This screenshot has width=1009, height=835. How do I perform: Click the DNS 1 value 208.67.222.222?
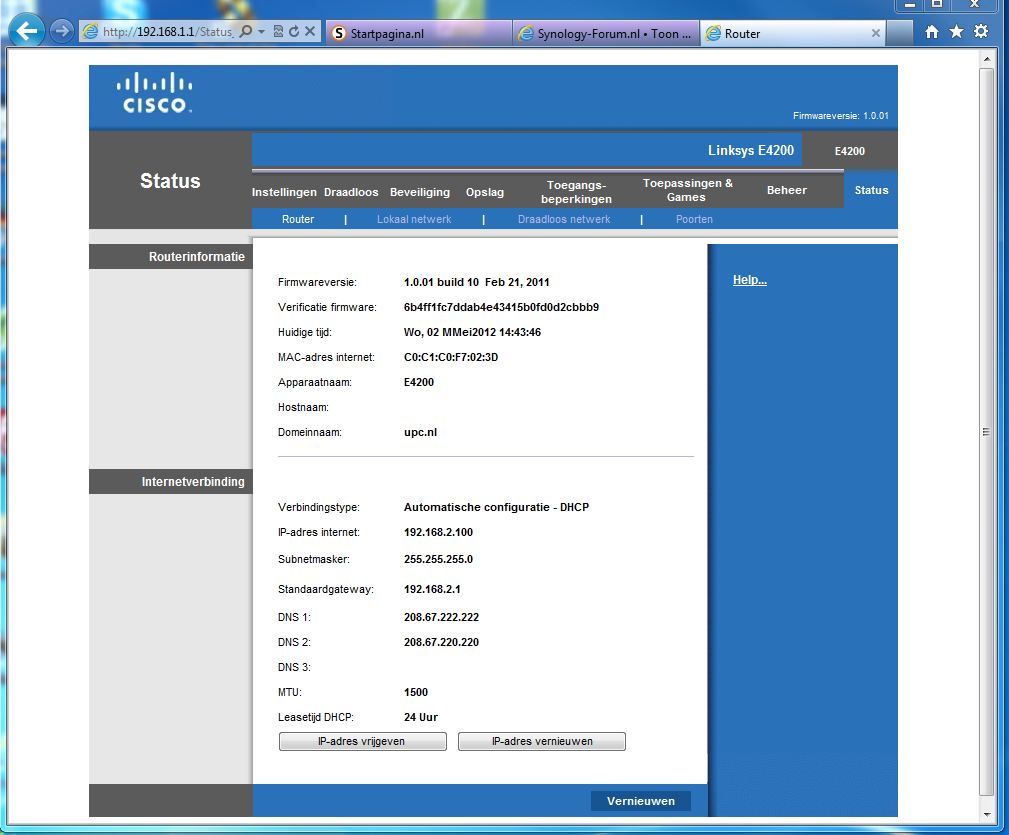click(x=441, y=617)
